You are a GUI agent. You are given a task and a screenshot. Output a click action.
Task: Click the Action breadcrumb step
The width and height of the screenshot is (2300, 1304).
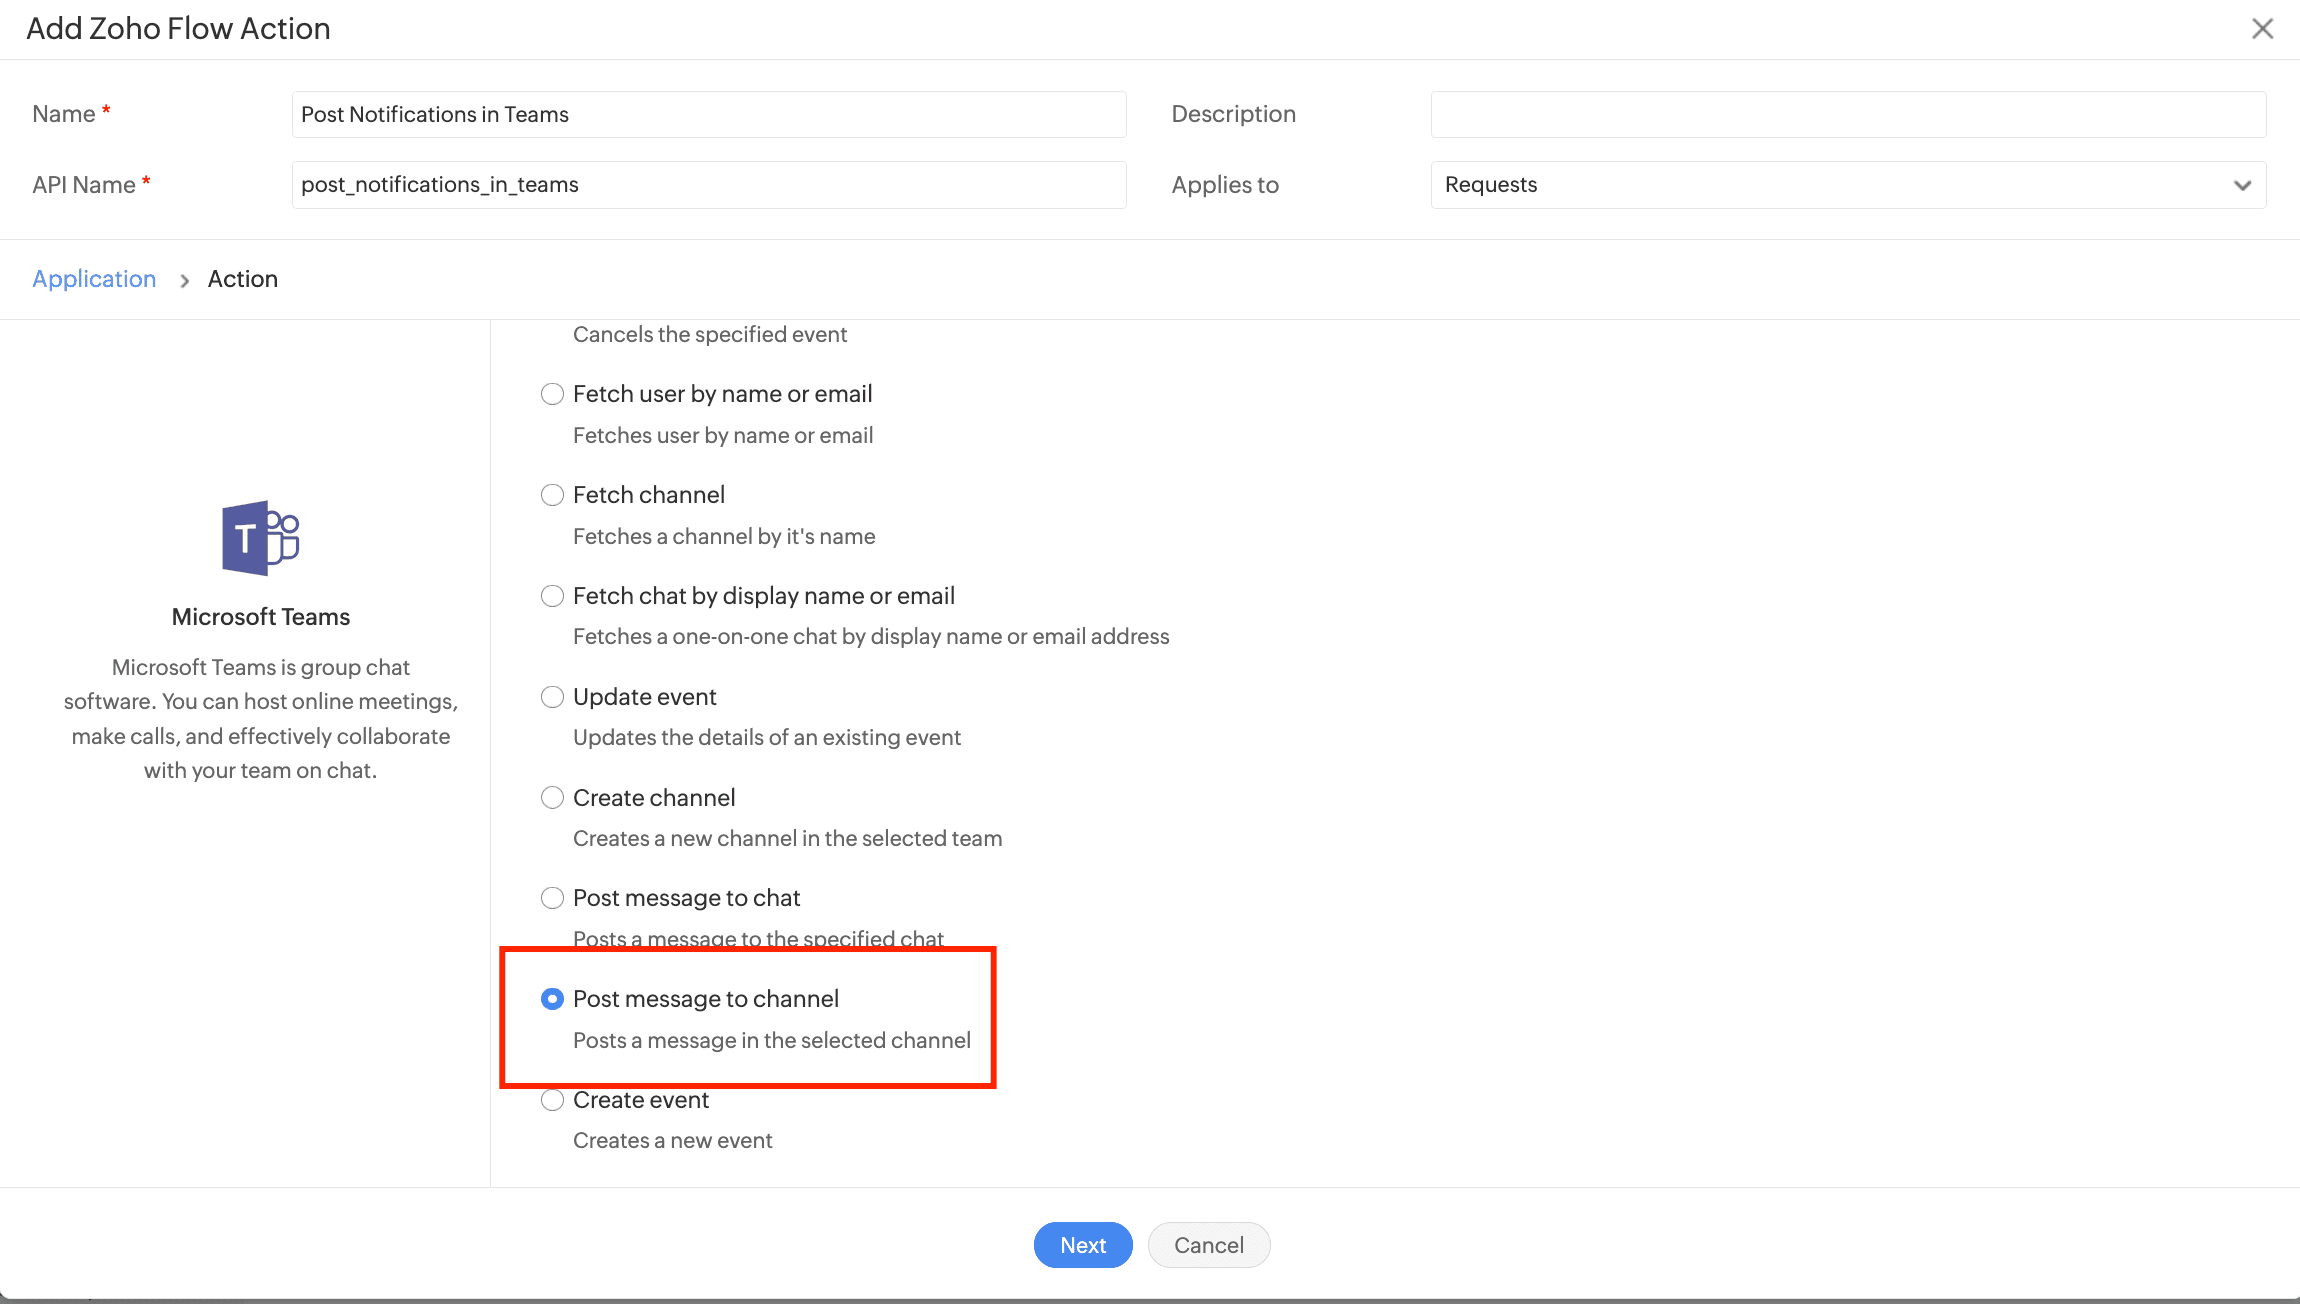pyautogui.click(x=243, y=279)
